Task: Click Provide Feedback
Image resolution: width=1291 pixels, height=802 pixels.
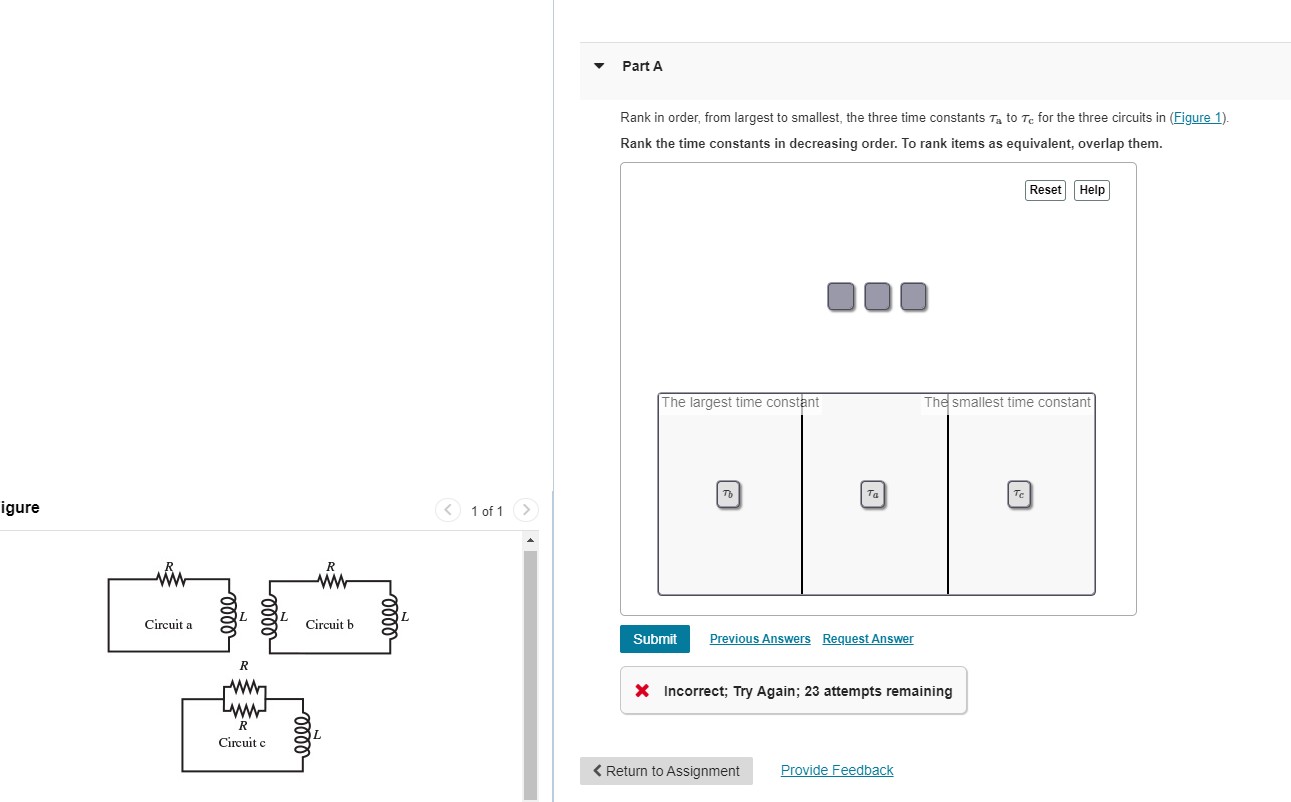Action: pos(836,770)
